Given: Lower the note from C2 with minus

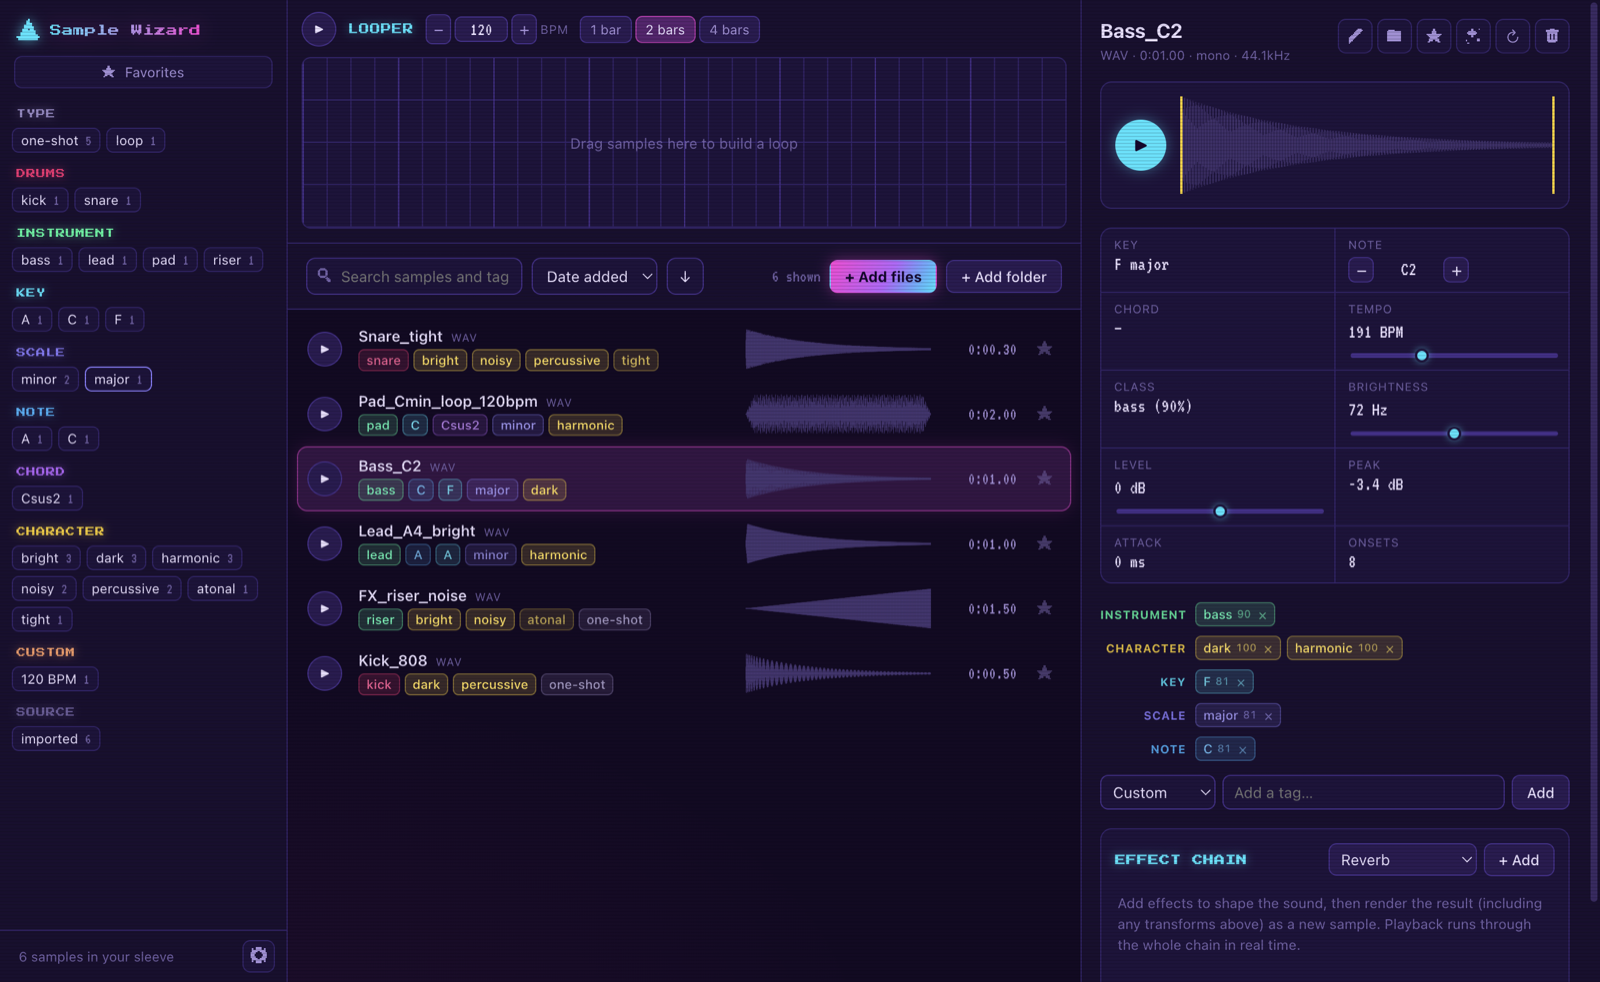Looking at the screenshot, I should pyautogui.click(x=1361, y=270).
